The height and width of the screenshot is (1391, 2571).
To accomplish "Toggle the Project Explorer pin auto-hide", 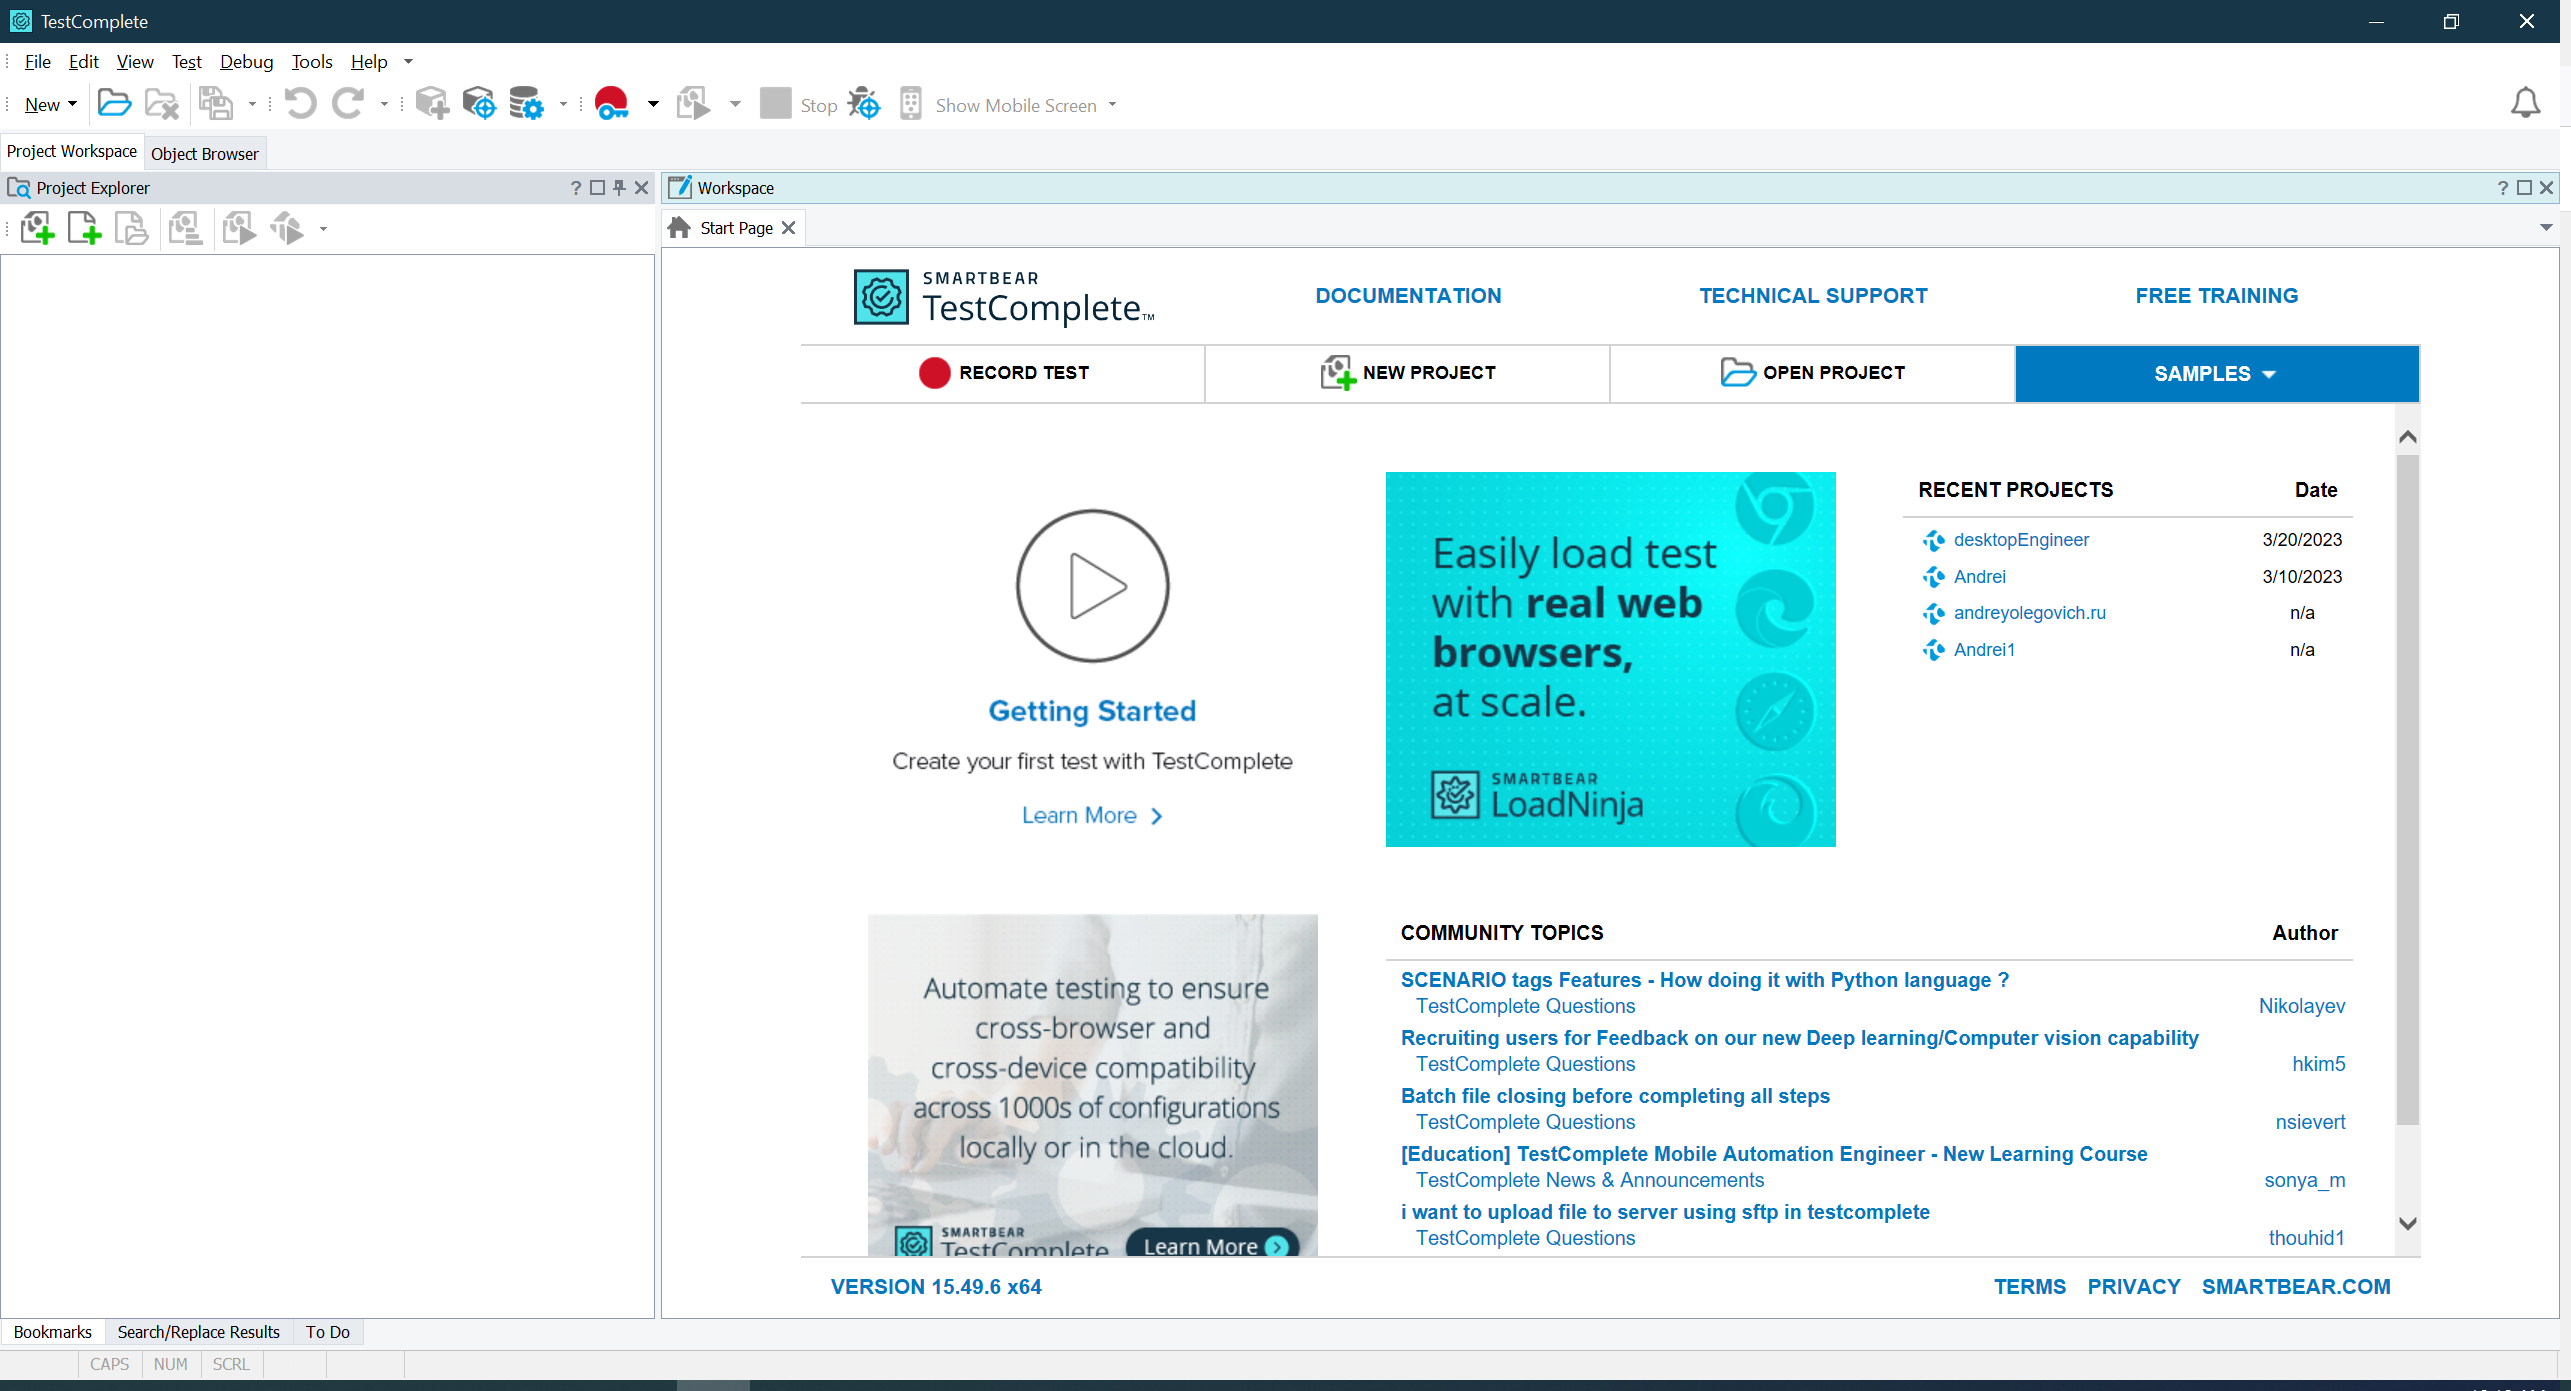I will [x=620, y=188].
